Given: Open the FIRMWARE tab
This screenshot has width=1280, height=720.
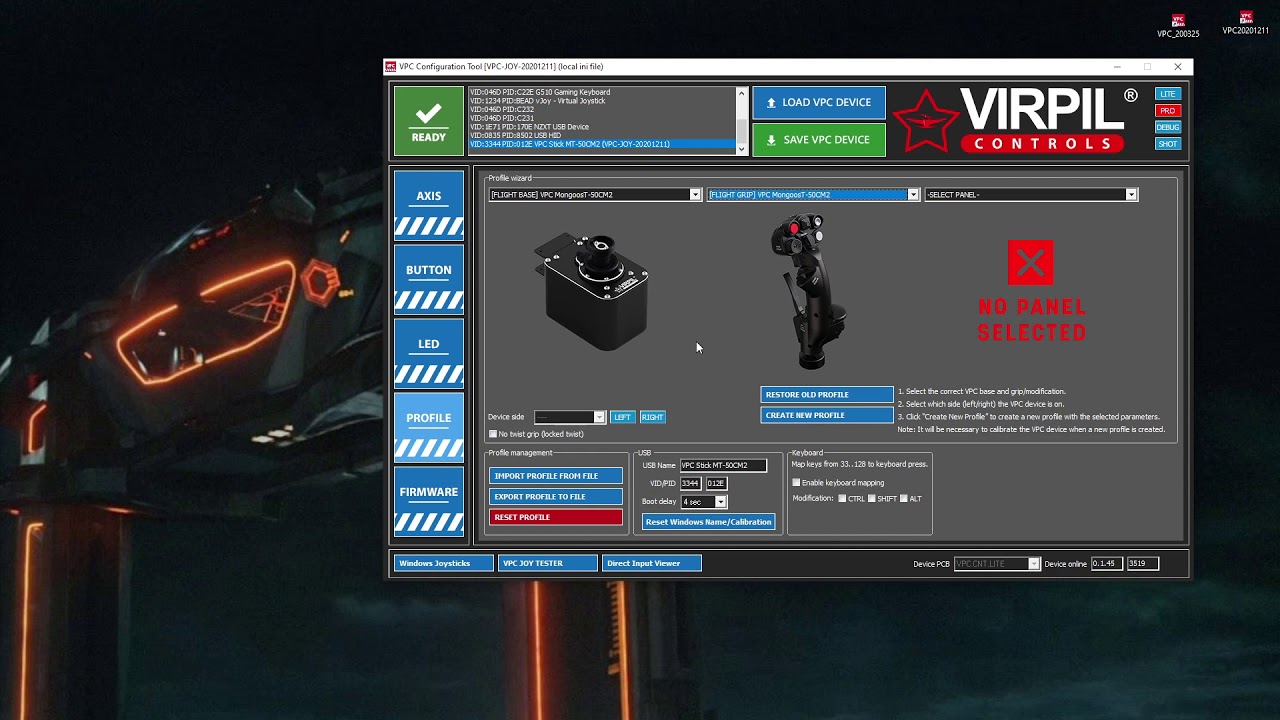Looking at the screenshot, I should click(429, 501).
